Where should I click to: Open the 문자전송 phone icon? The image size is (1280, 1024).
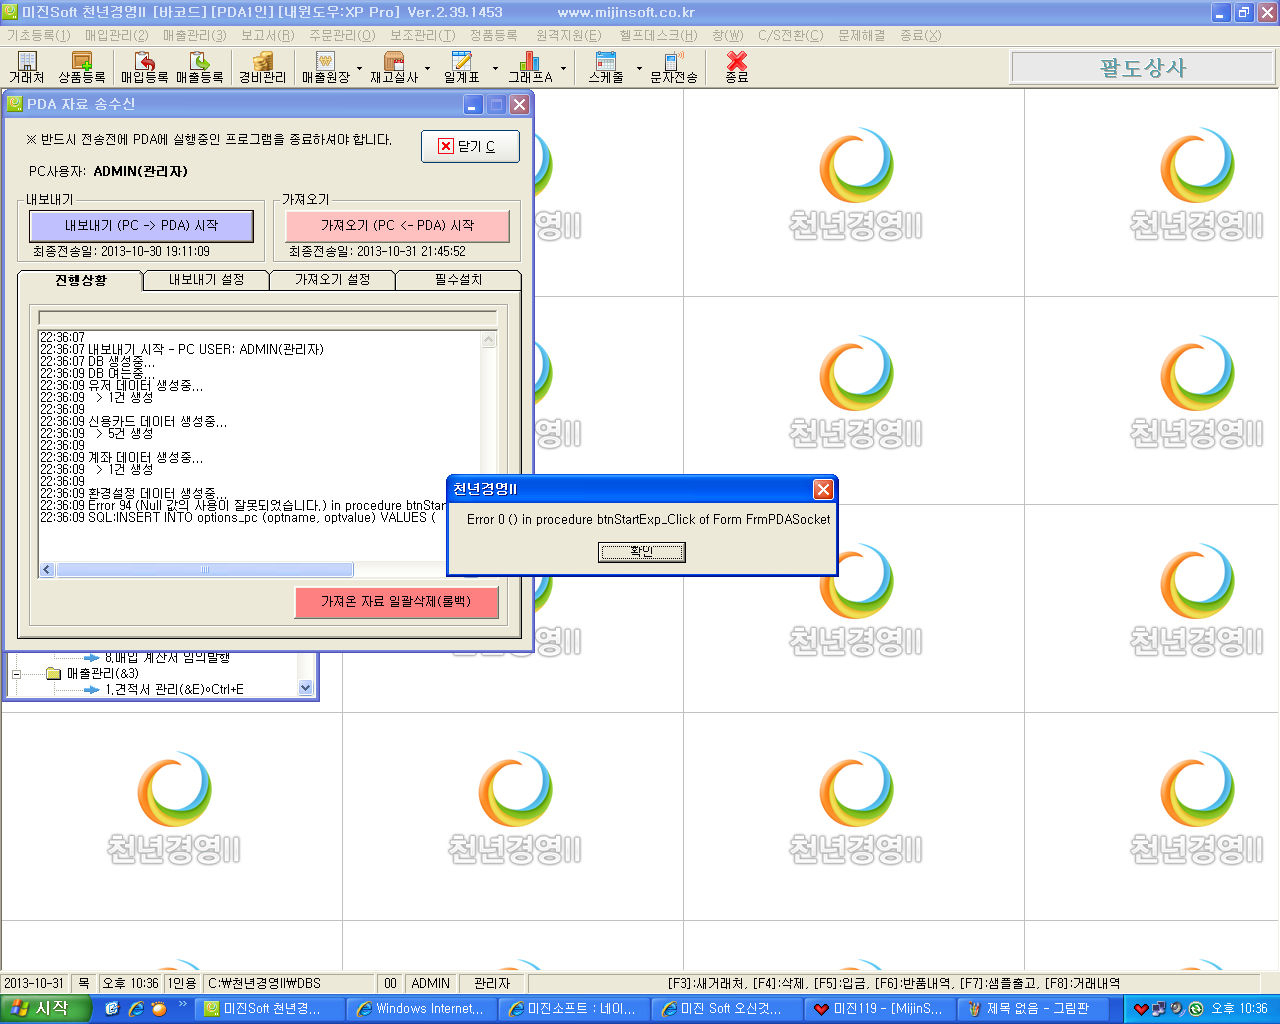click(x=674, y=68)
